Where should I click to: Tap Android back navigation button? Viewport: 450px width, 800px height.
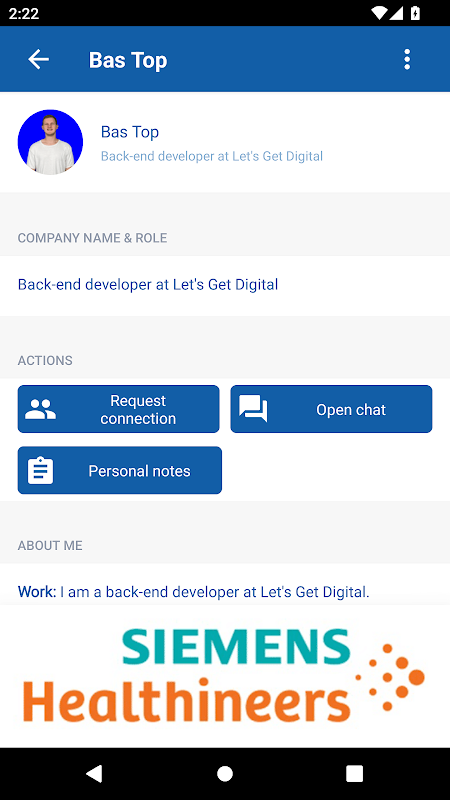(x=94, y=773)
